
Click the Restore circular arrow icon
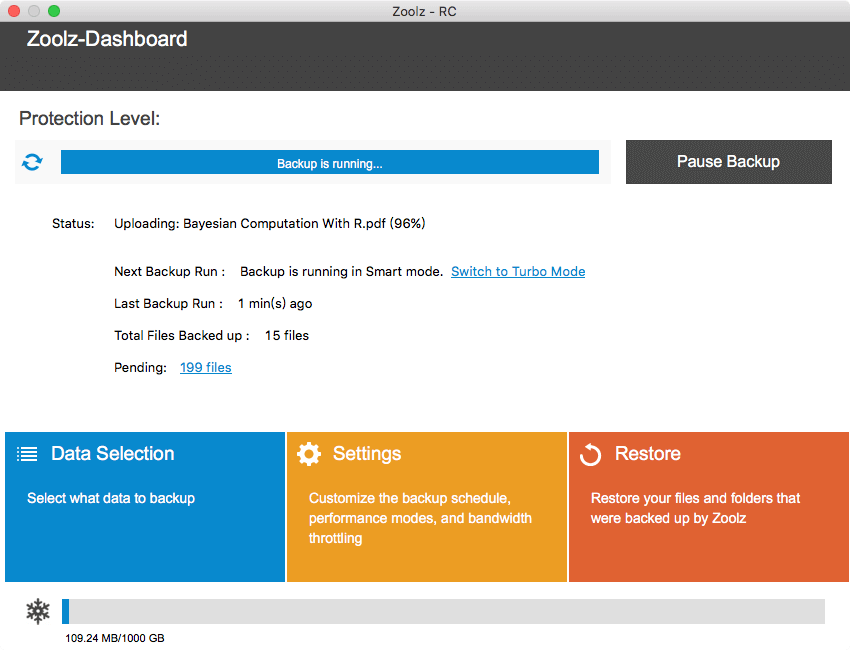591,455
